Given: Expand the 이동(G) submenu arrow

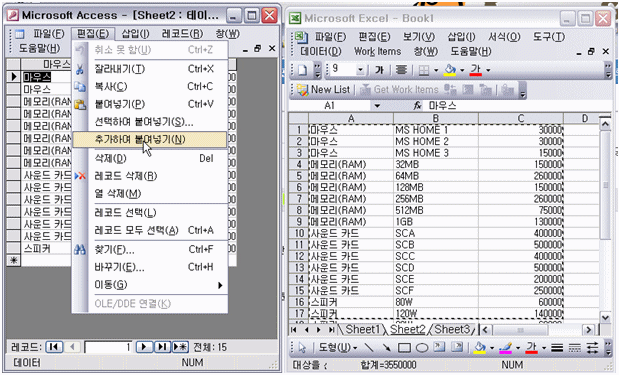Looking at the screenshot, I should coord(220,285).
